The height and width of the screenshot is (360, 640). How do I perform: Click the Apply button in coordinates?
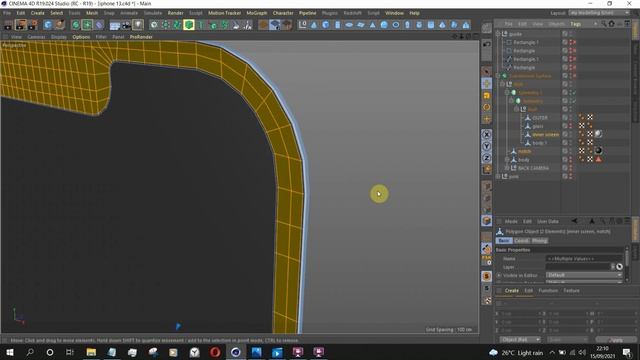(616, 340)
